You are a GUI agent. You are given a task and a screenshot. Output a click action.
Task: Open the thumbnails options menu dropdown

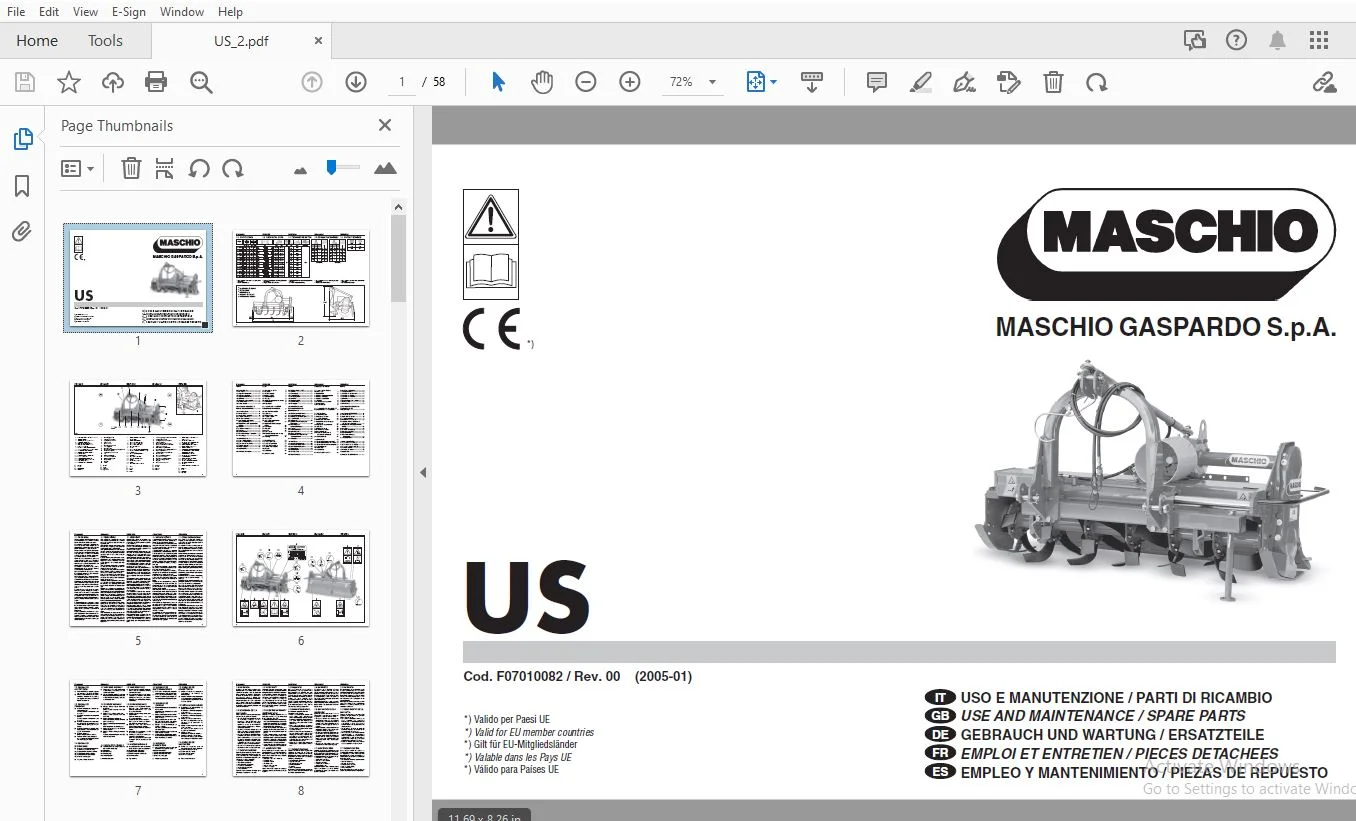77,168
